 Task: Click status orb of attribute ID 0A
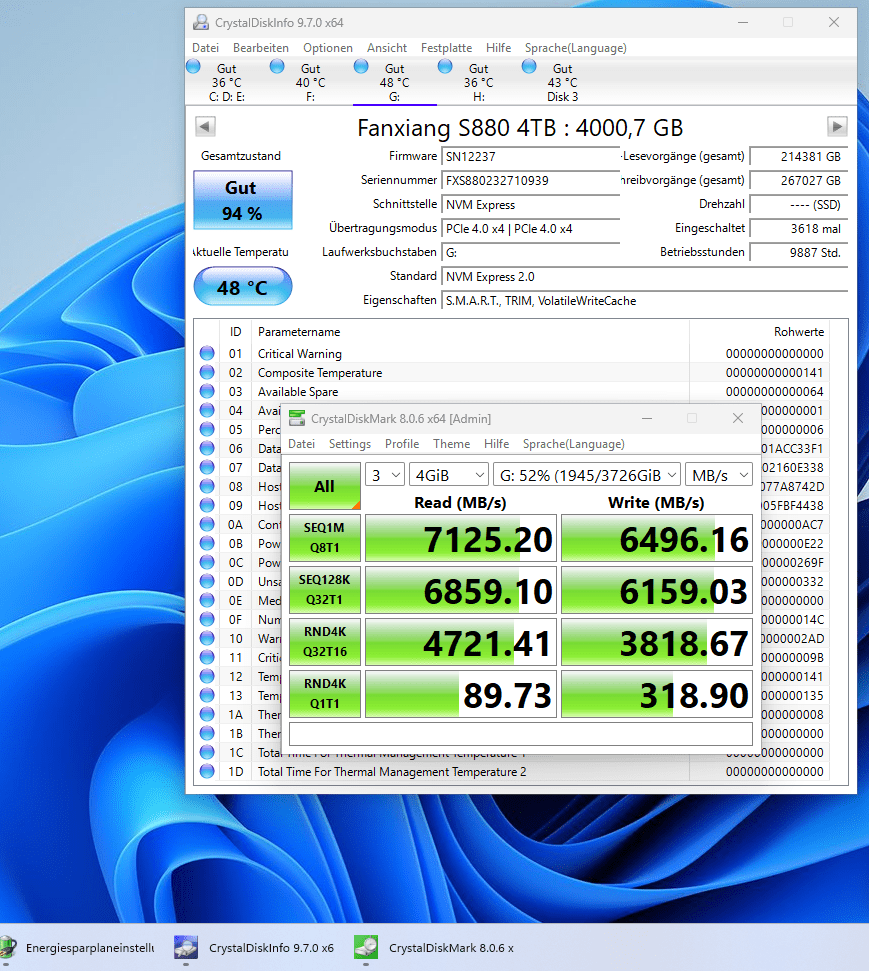pyautogui.click(x=207, y=524)
